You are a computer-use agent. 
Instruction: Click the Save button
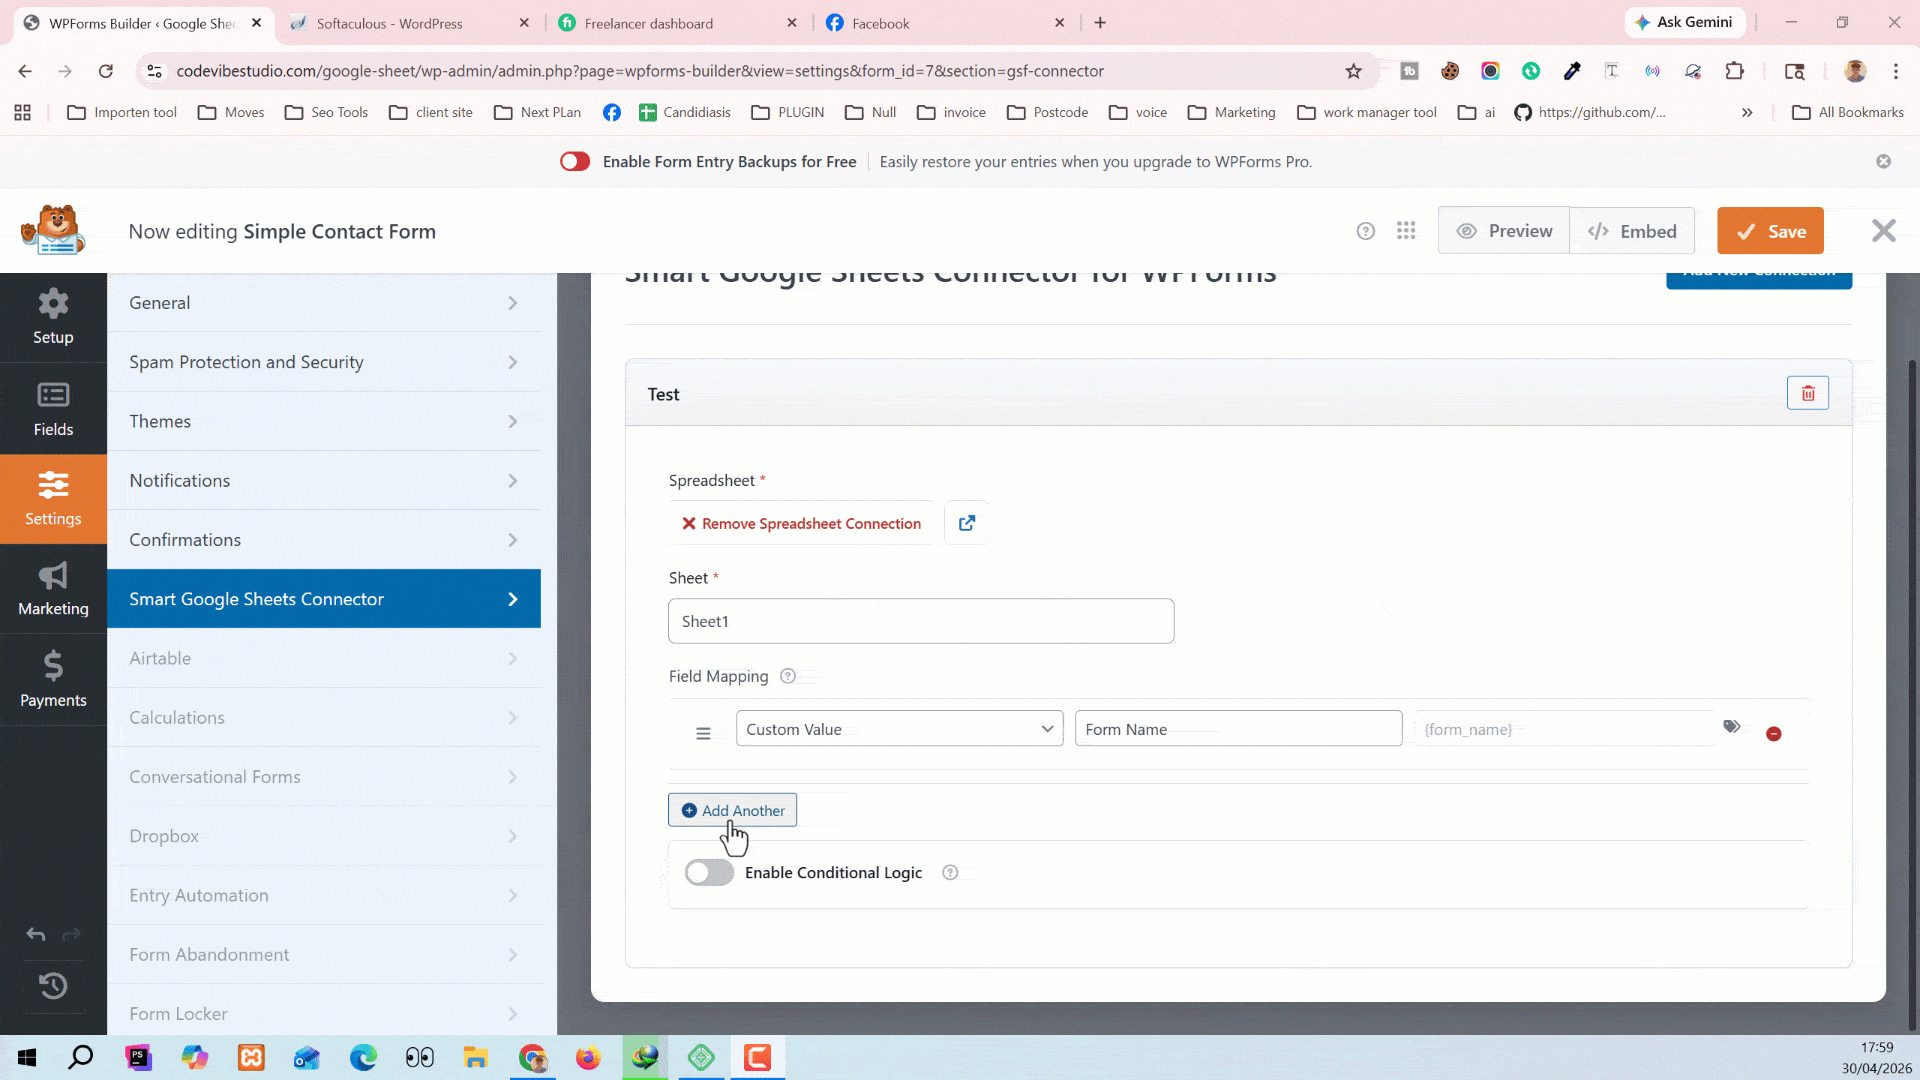(1770, 231)
